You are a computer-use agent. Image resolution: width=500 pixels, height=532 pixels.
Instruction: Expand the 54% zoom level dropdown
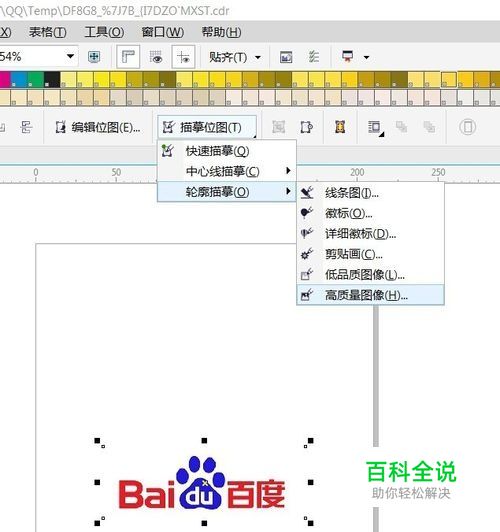[x=70, y=56]
